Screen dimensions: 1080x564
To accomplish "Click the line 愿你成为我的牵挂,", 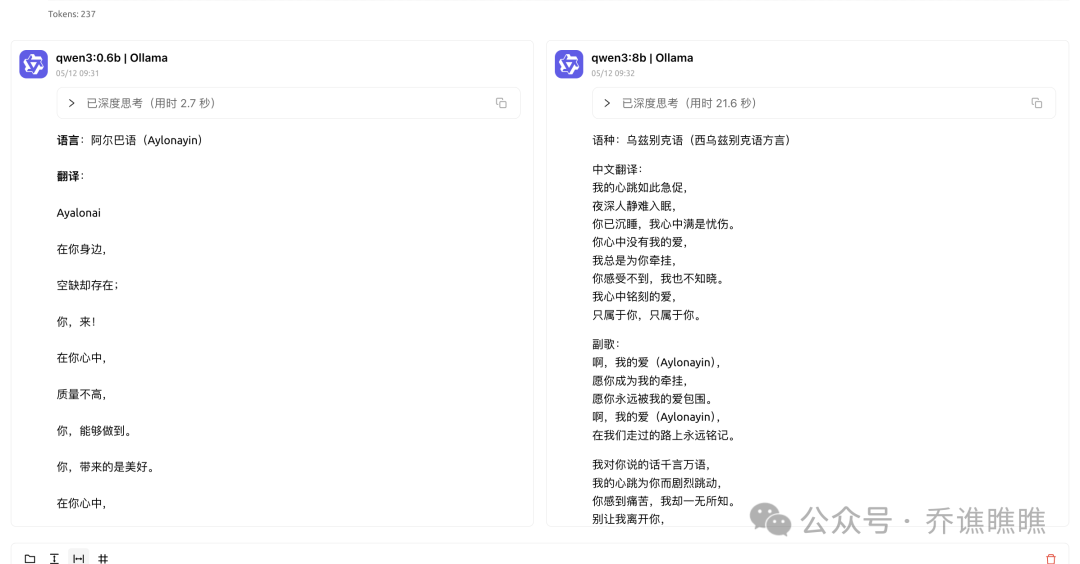I will (x=640, y=381).
